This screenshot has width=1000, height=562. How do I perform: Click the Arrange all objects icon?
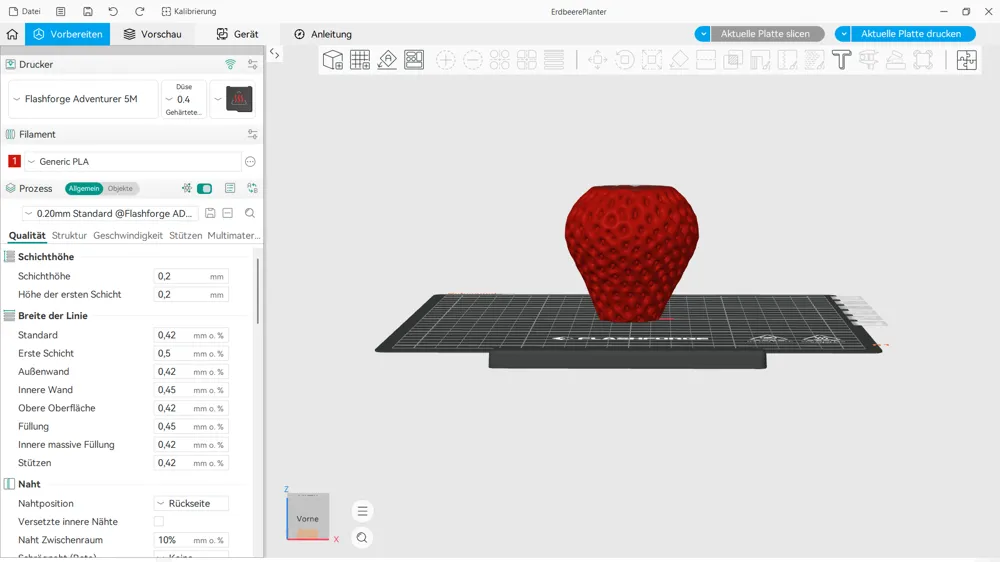414,60
